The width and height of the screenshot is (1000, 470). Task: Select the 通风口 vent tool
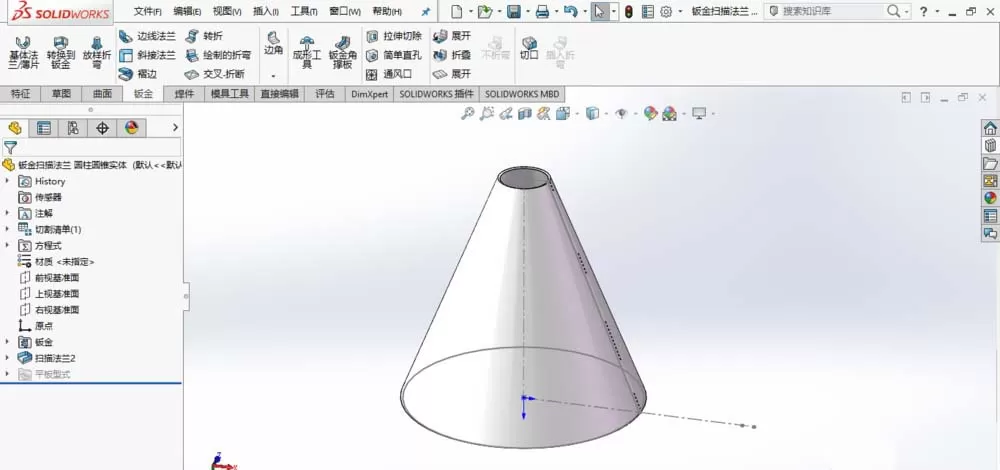pos(389,74)
